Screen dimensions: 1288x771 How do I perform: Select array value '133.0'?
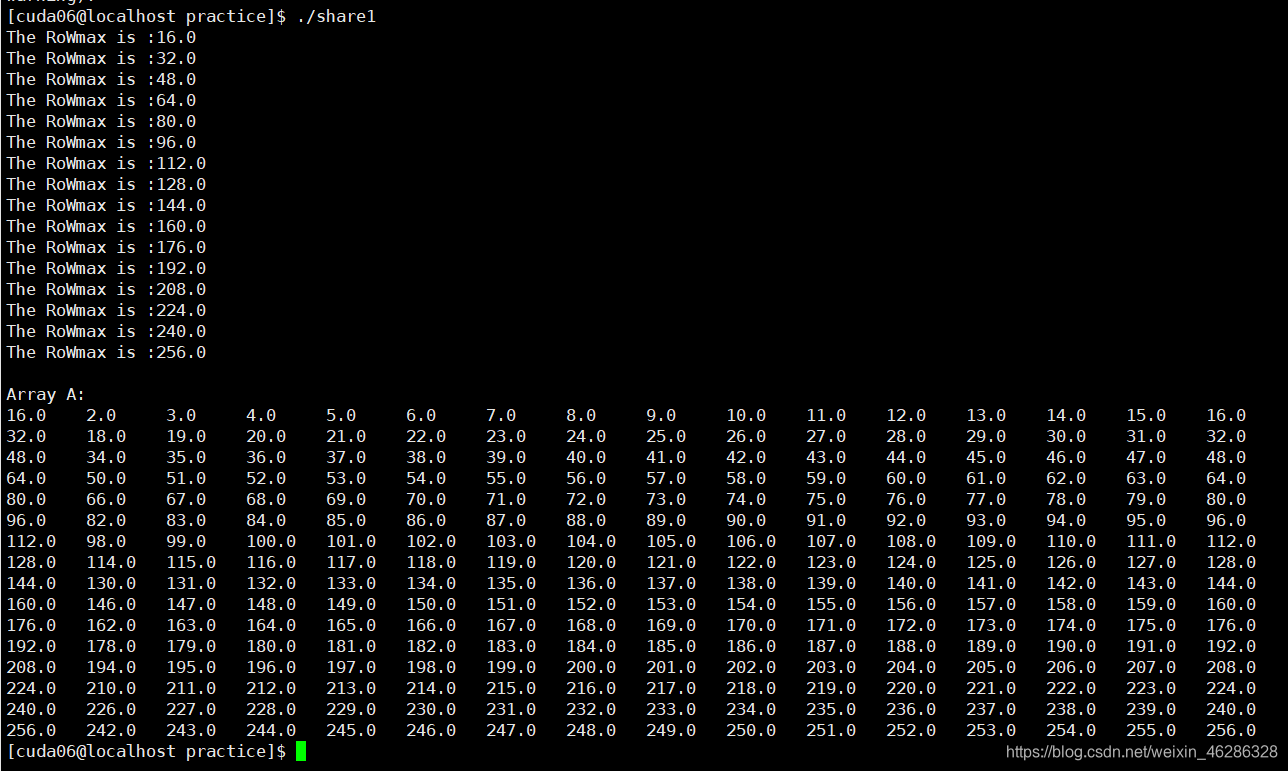click(x=351, y=584)
